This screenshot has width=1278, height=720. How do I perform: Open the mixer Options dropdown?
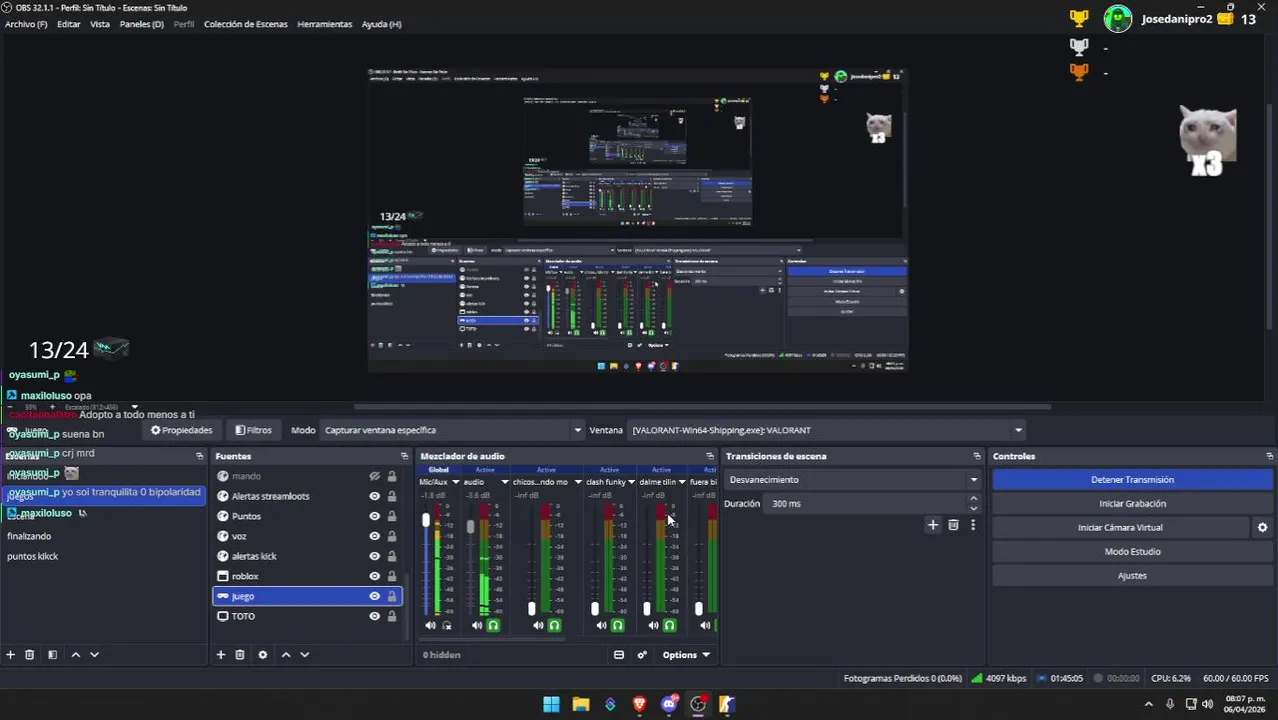coord(686,655)
